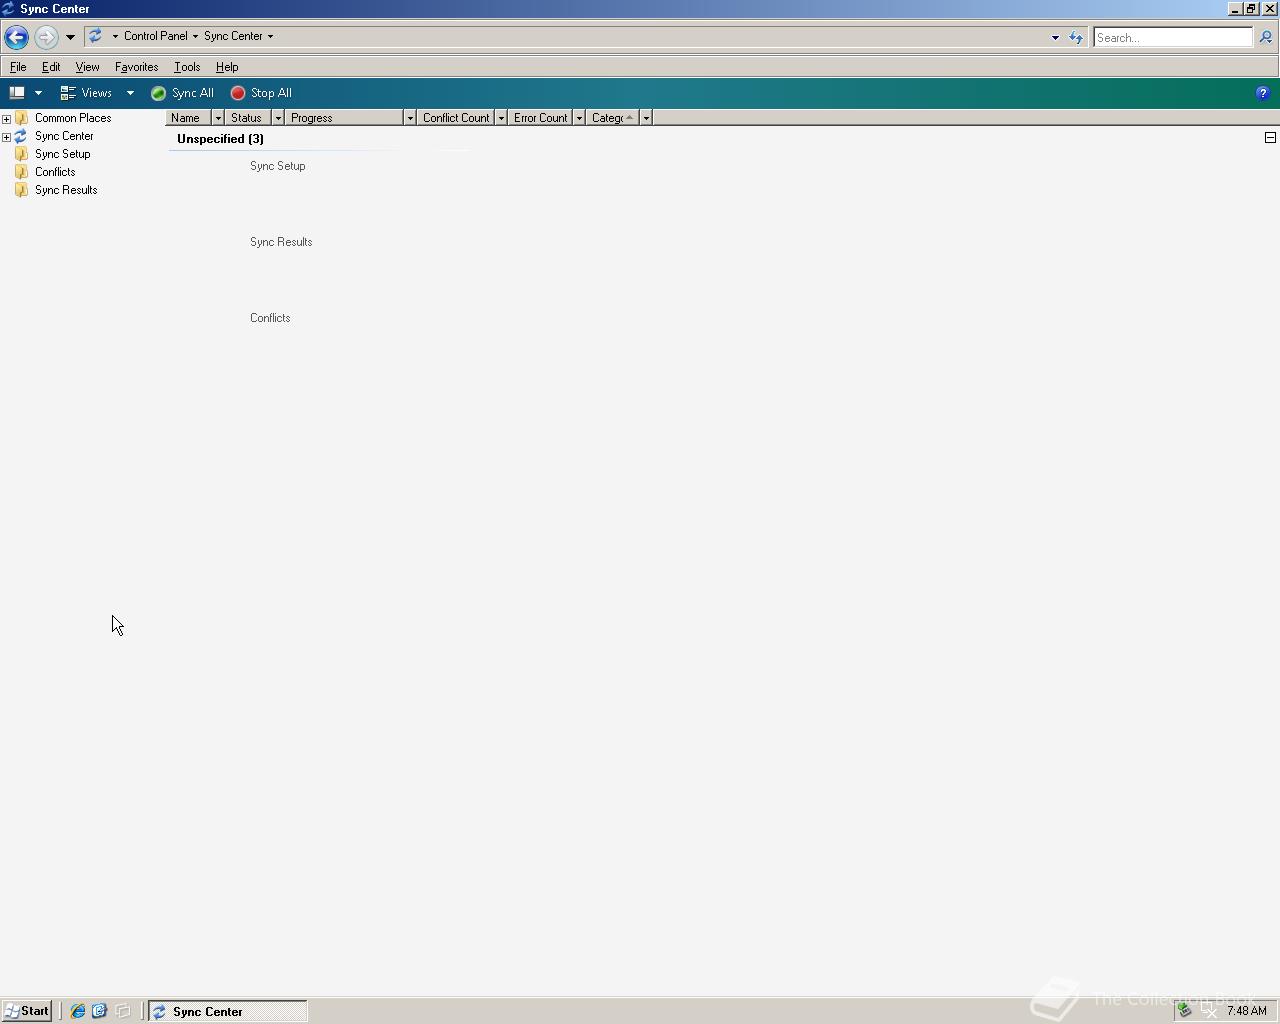
Task: Click the second Quick Launch browser icon
Action: 99,1011
